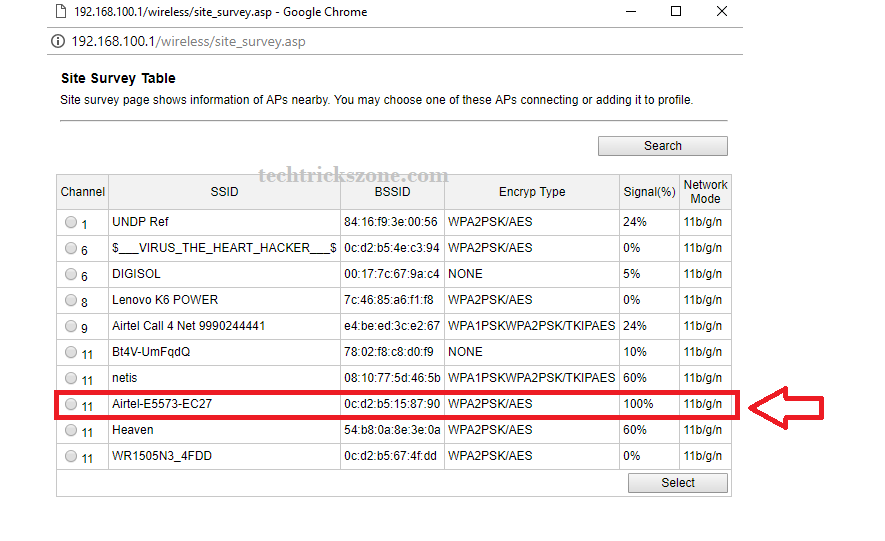Screen dimensions: 885x541
Task: Click the SSID column header
Action: click(x=224, y=192)
